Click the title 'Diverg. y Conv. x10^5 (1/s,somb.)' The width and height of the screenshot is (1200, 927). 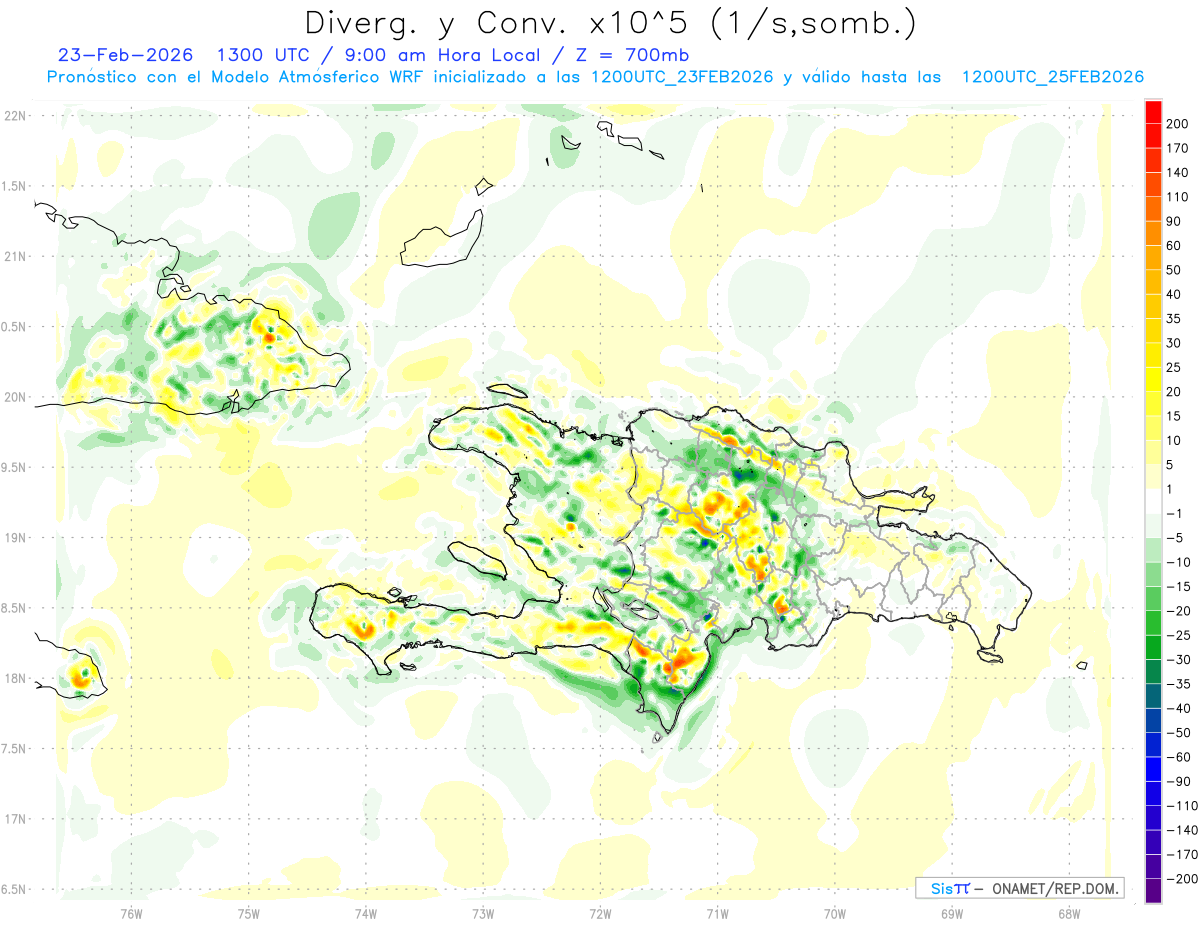[610, 22]
